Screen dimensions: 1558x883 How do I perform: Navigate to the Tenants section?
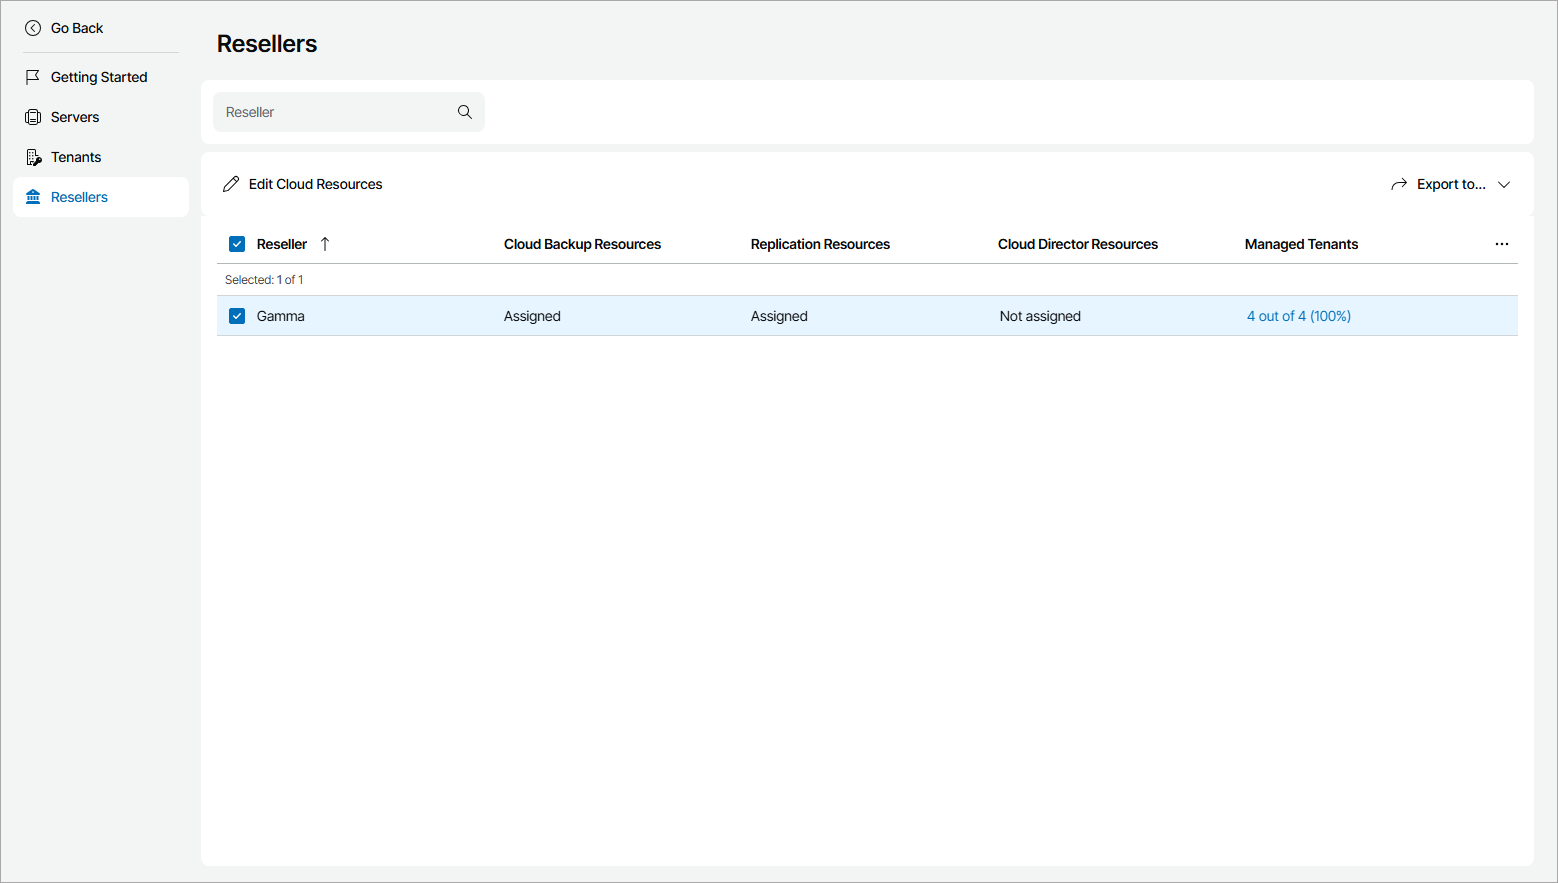(75, 156)
